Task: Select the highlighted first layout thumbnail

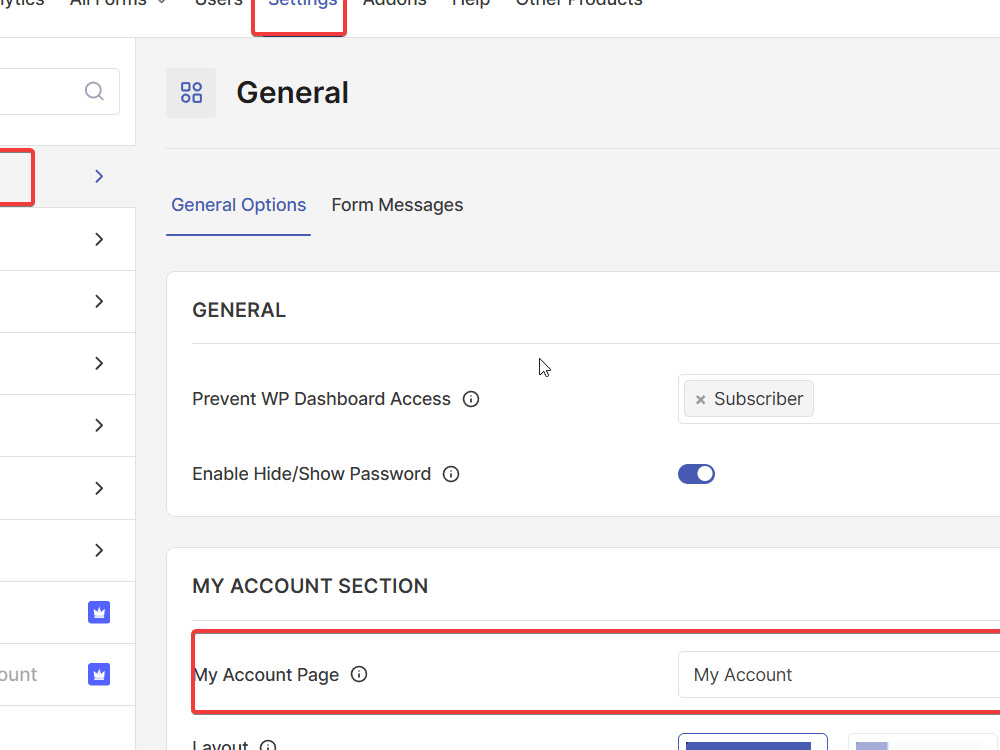Action: pyautogui.click(x=753, y=742)
